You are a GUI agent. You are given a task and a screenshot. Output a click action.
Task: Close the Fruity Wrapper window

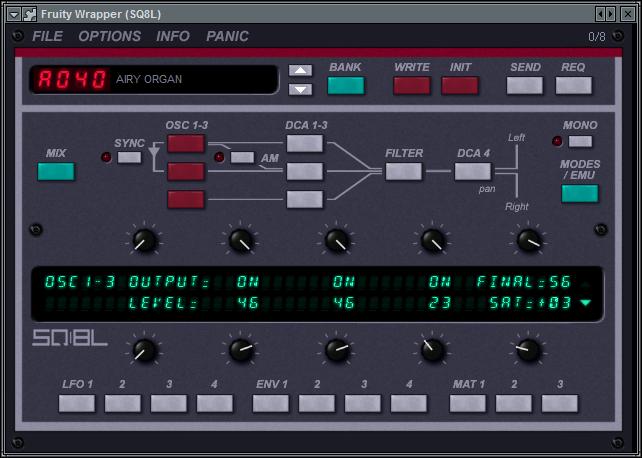click(628, 14)
